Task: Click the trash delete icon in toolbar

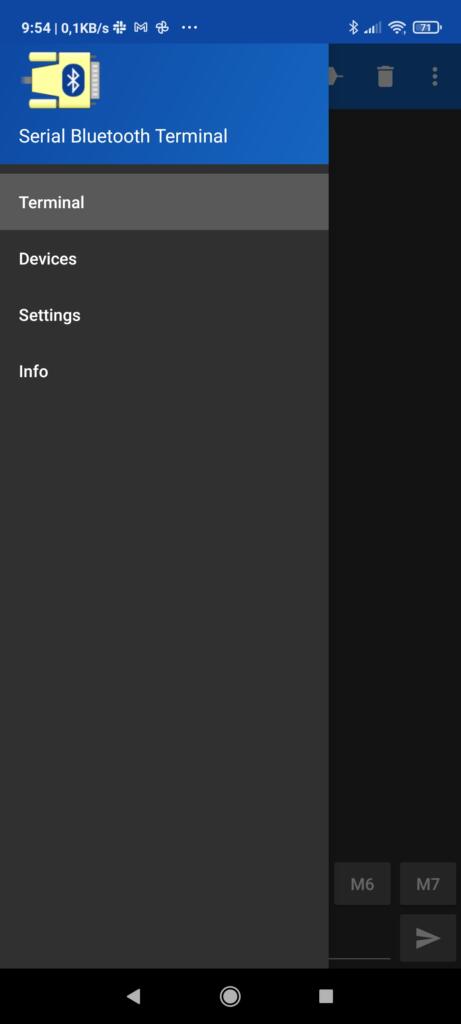Action: (385, 77)
